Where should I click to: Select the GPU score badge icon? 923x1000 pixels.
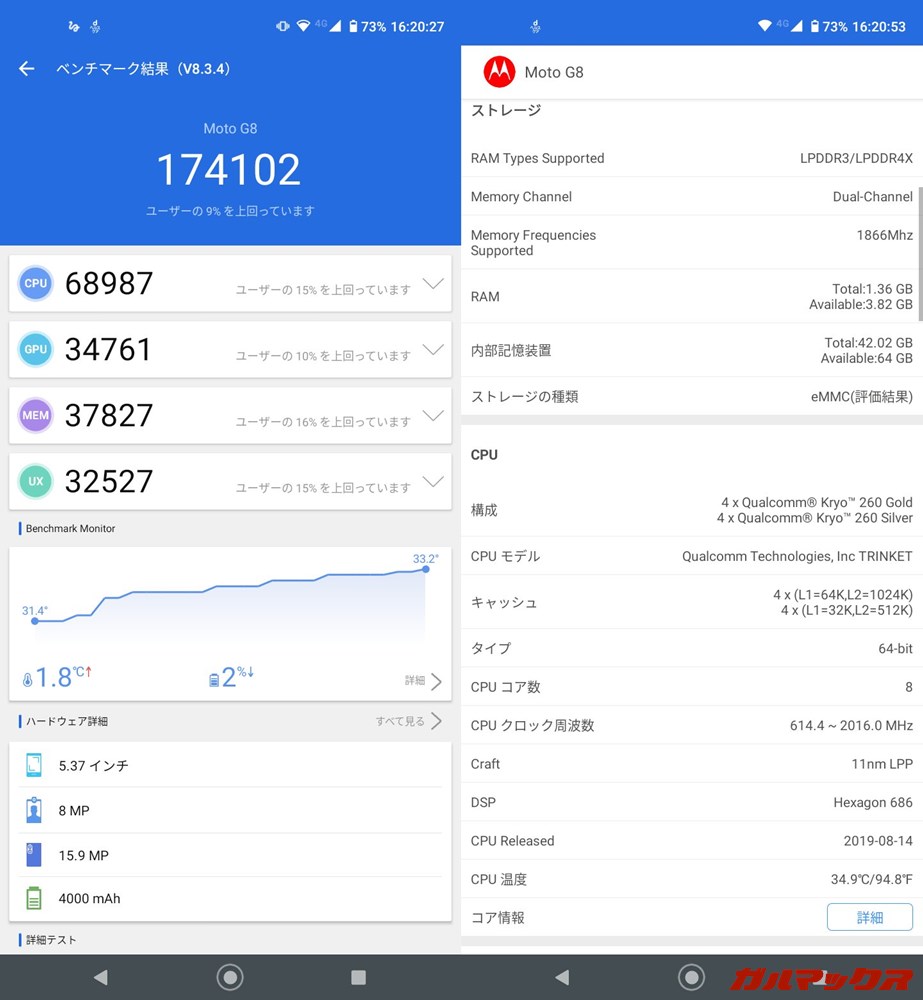coord(35,349)
